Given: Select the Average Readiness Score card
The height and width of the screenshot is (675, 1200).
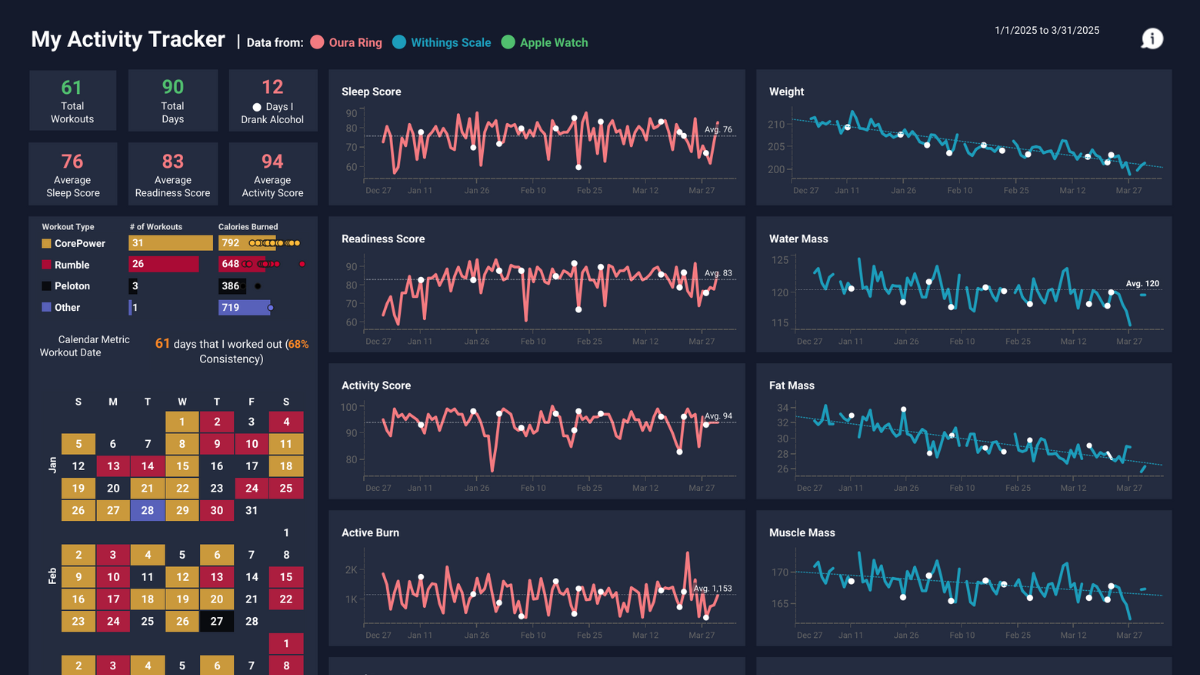Looking at the screenshot, I should [172, 174].
